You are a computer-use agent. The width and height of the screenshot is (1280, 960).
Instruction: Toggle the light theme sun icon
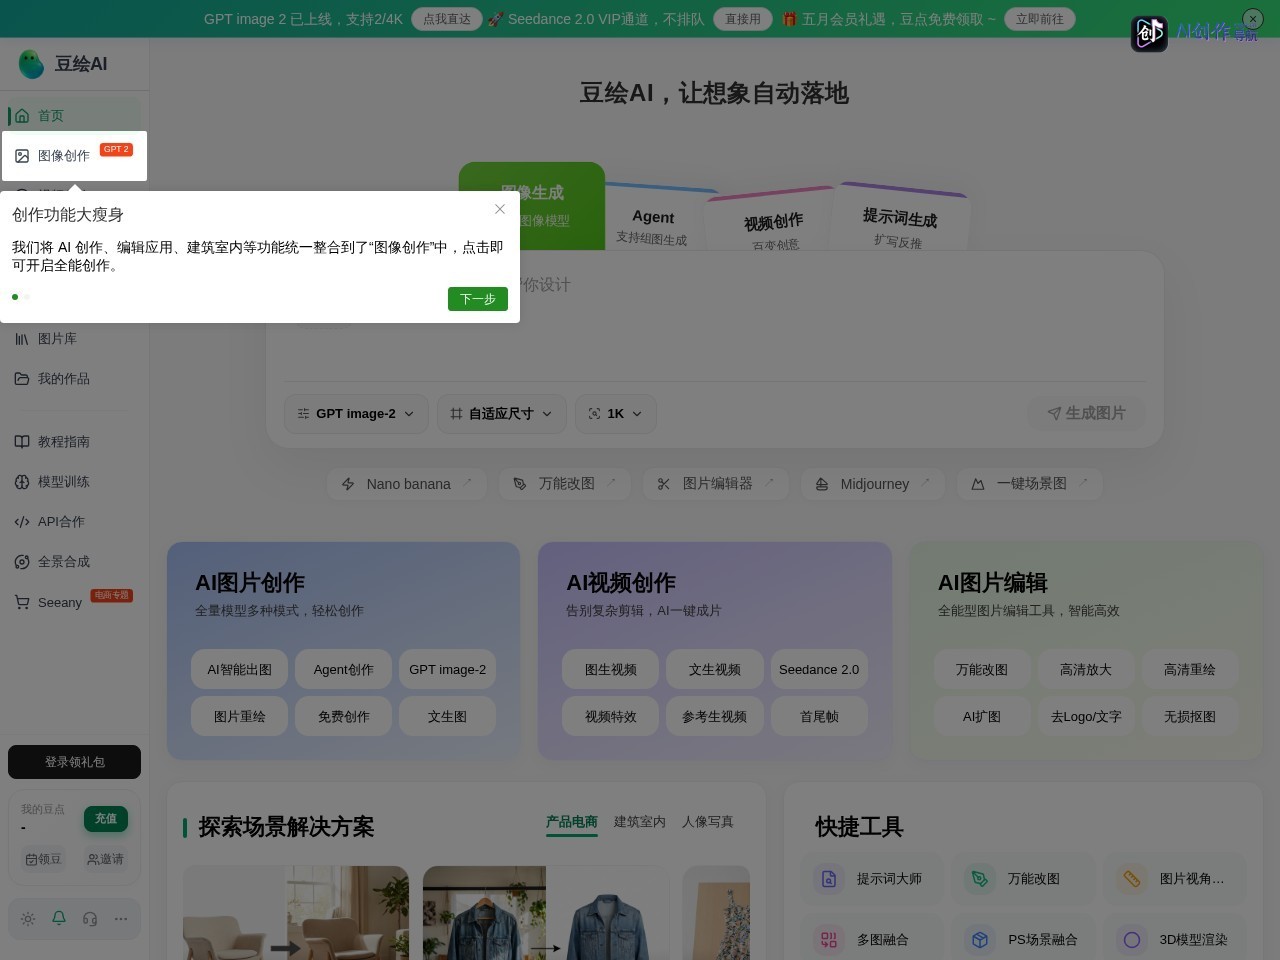(x=28, y=919)
